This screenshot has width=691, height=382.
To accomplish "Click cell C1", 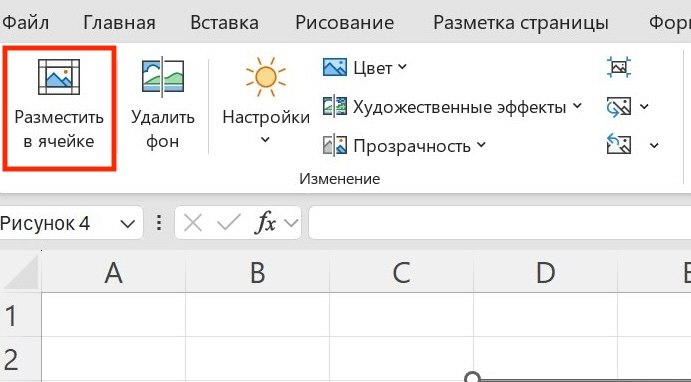I will 401,315.
